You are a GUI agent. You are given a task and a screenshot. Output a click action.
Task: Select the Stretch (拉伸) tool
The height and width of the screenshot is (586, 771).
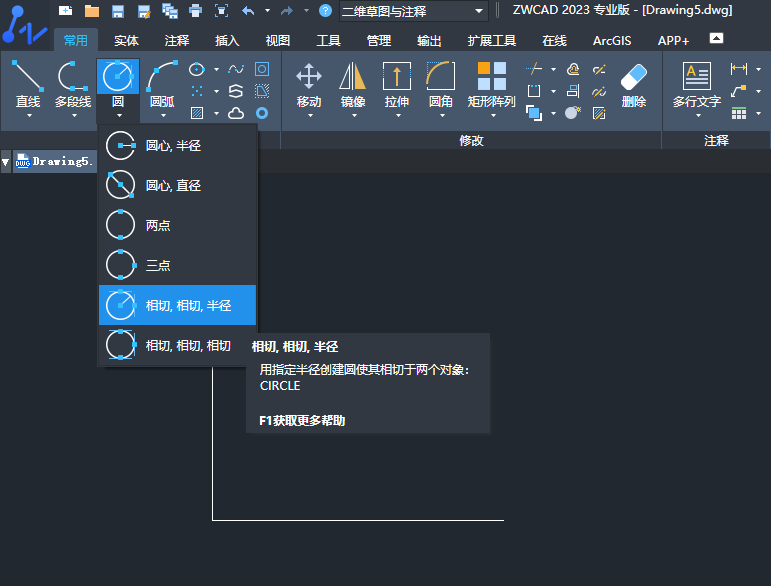pos(397,84)
